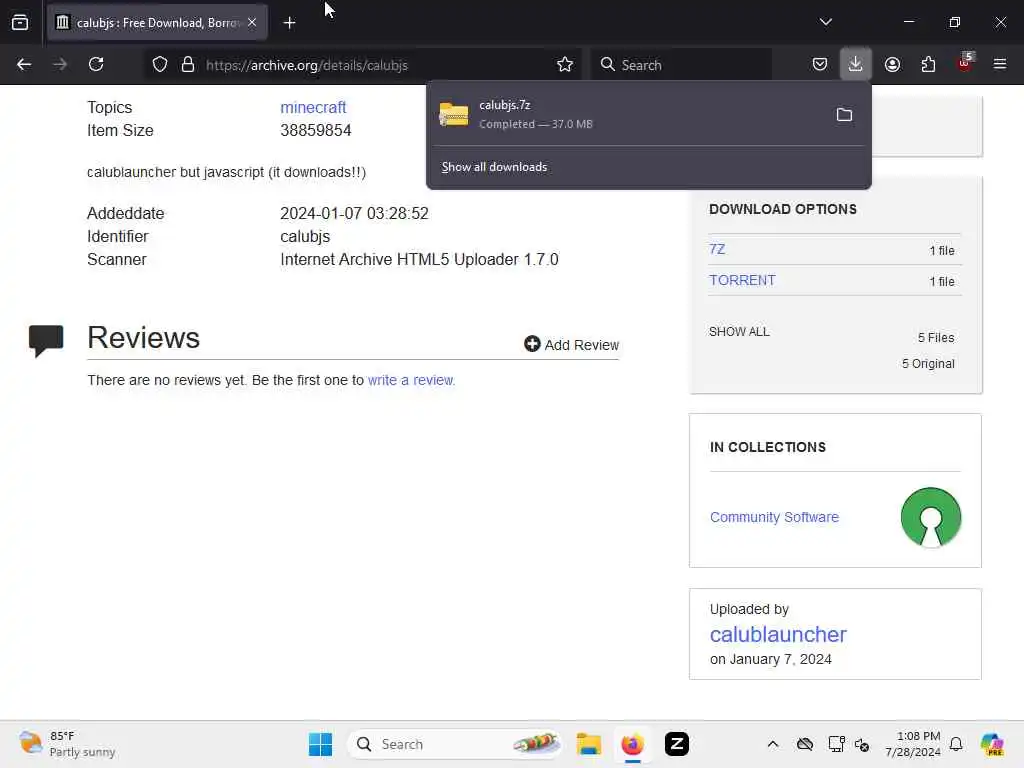
Task: Select the calubjs tab
Action: (157, 23)
